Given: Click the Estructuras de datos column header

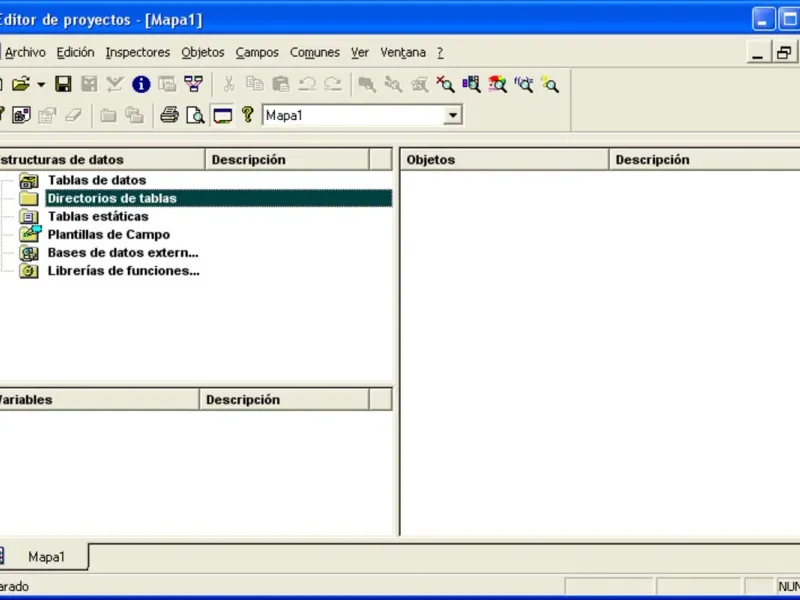Looking at the screenshot, I should [x=102, y=160].
